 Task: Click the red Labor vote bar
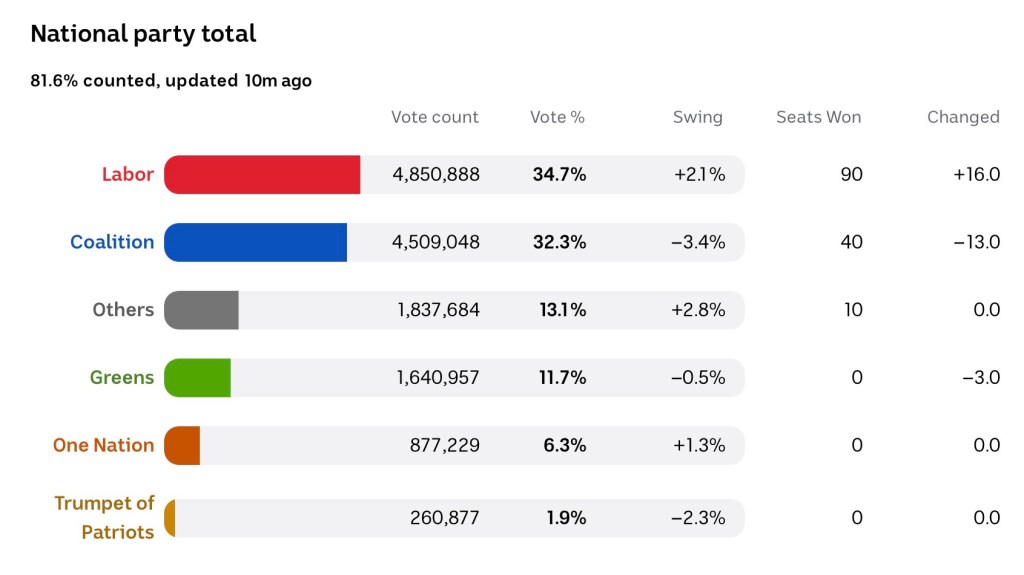tap(262, 174)
